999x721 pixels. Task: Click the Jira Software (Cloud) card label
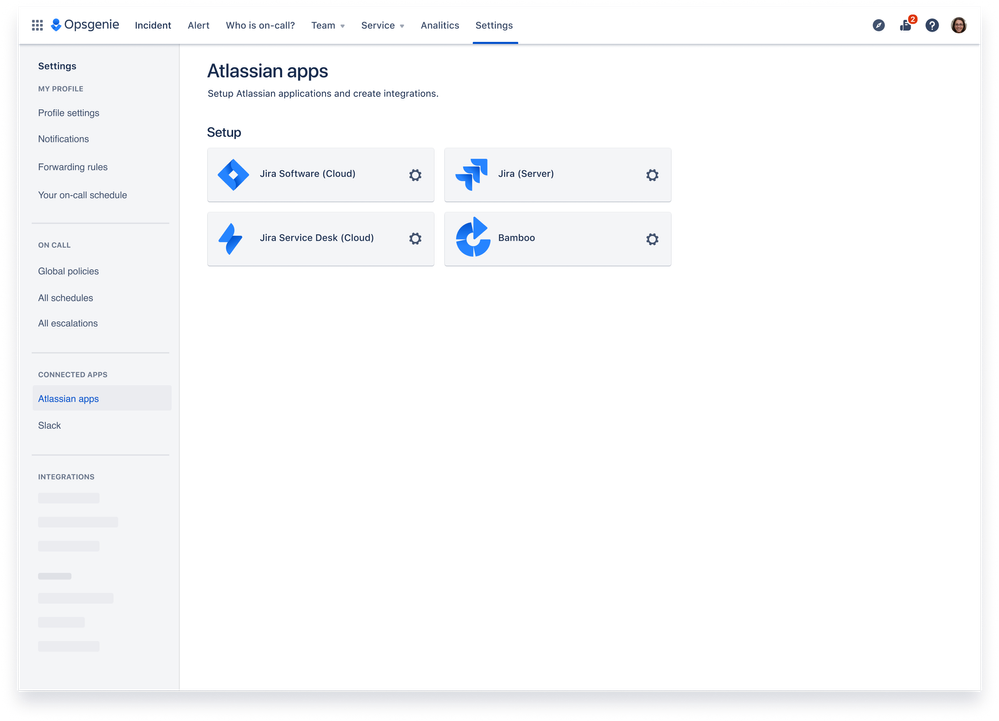[x=308, y=174]
